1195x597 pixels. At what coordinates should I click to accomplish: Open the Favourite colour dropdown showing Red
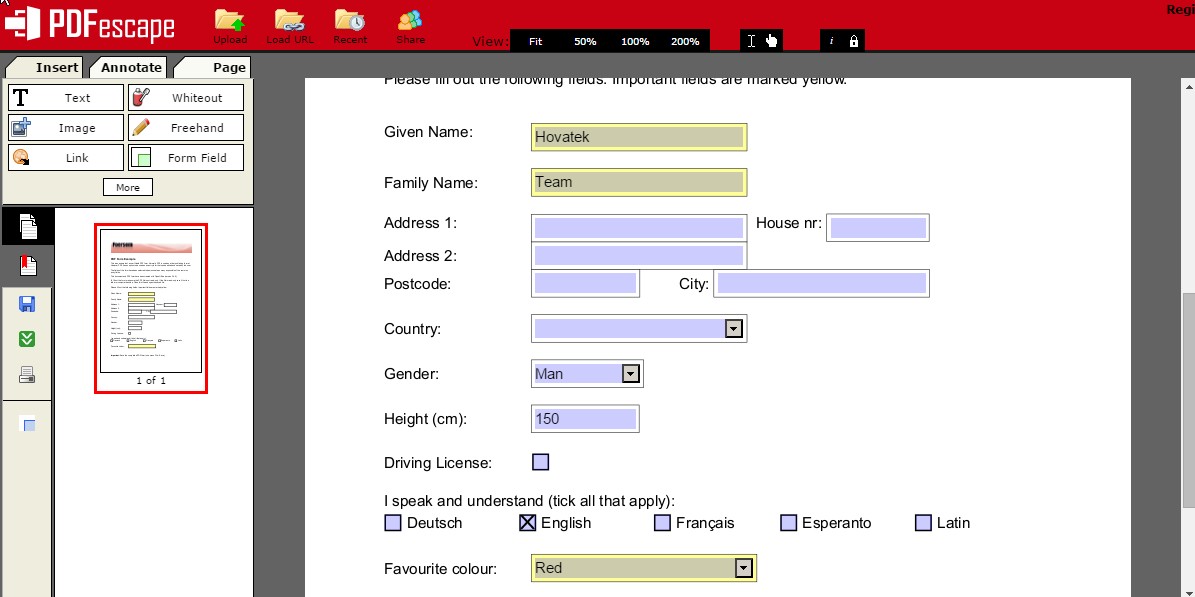[x=743, y=567]
